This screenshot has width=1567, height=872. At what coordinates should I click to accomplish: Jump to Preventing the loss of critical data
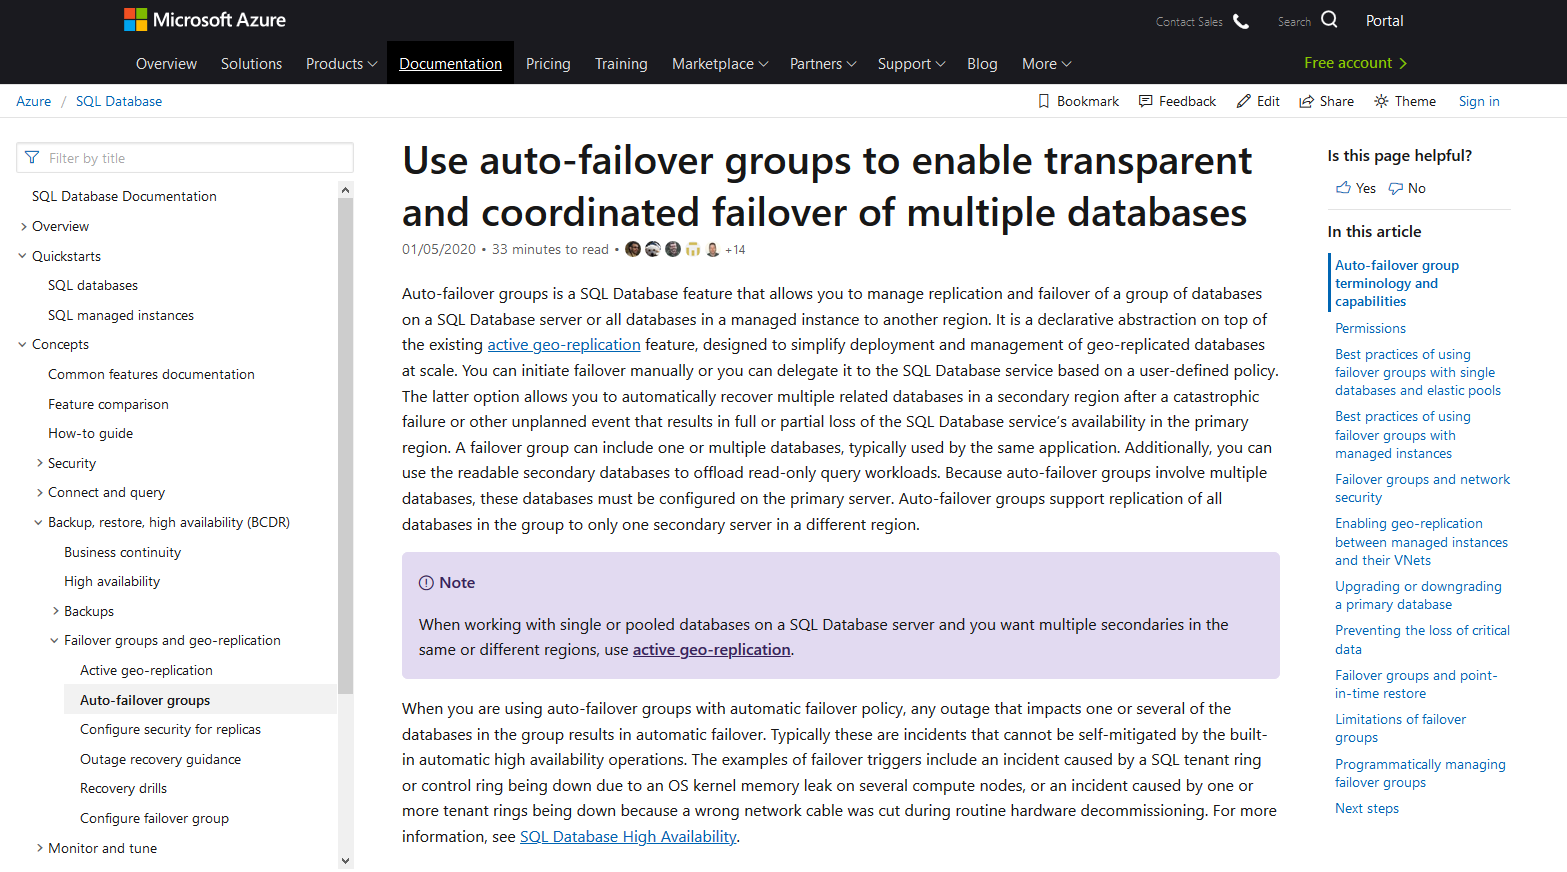[x=1422, y=639]
